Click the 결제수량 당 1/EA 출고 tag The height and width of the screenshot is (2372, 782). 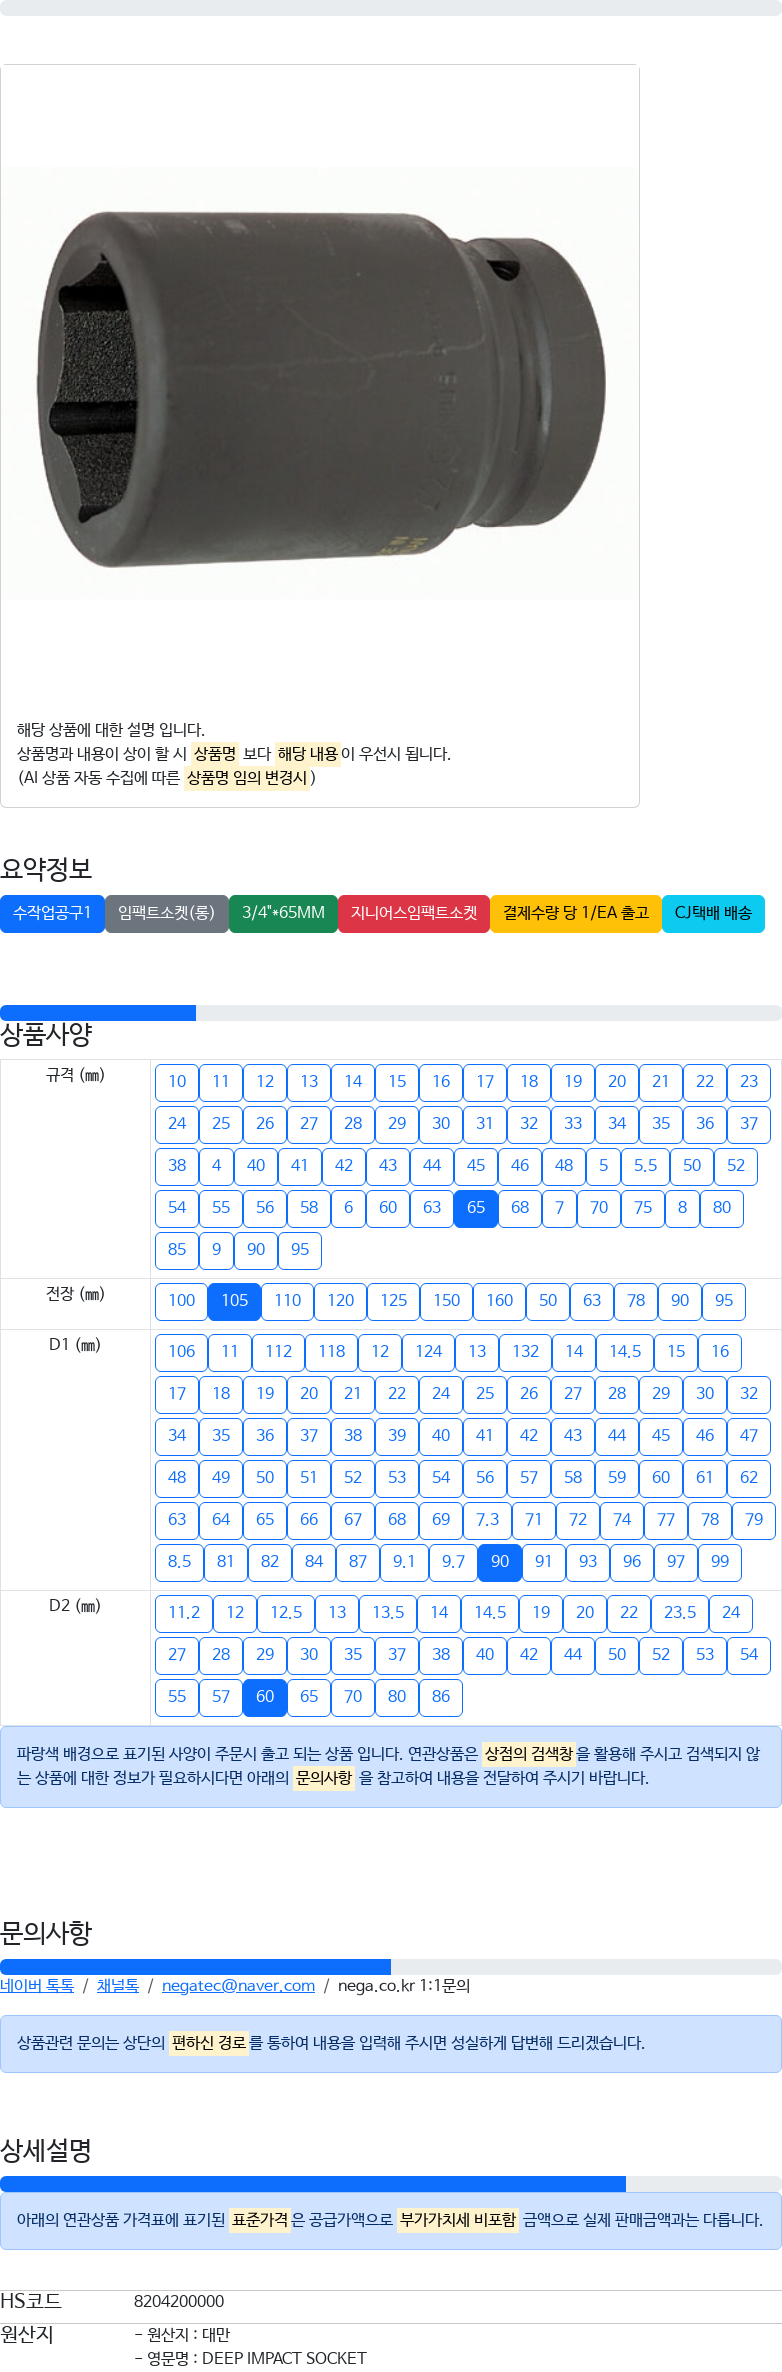576,913
